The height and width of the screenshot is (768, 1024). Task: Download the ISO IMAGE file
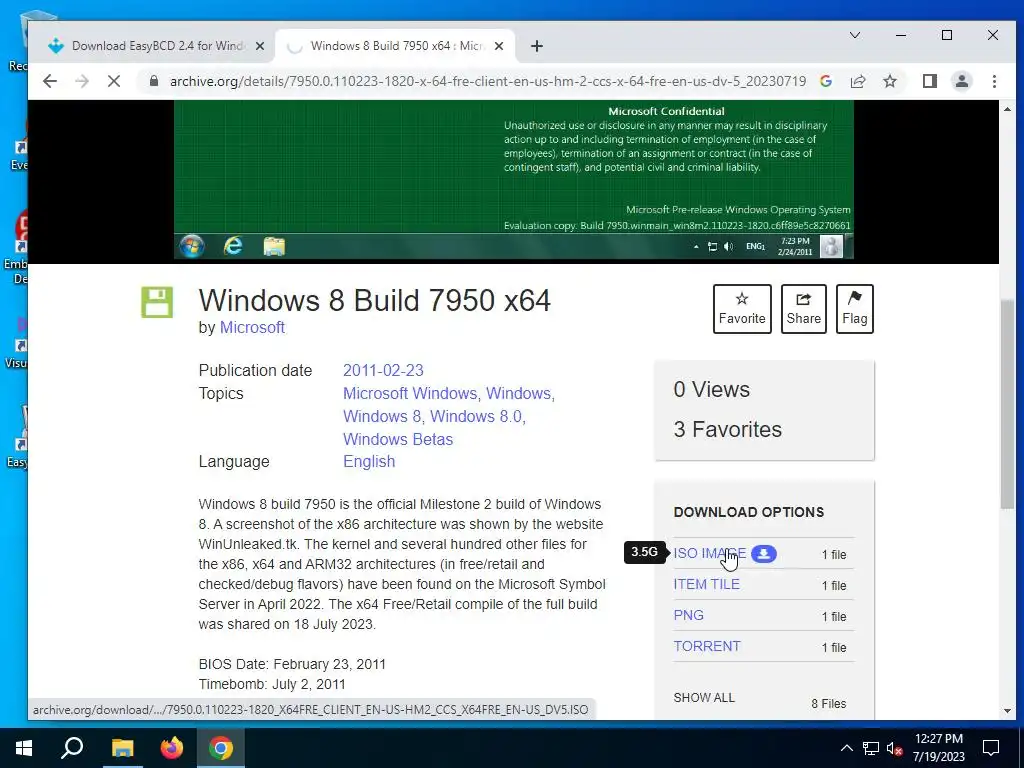click(709, 553)
